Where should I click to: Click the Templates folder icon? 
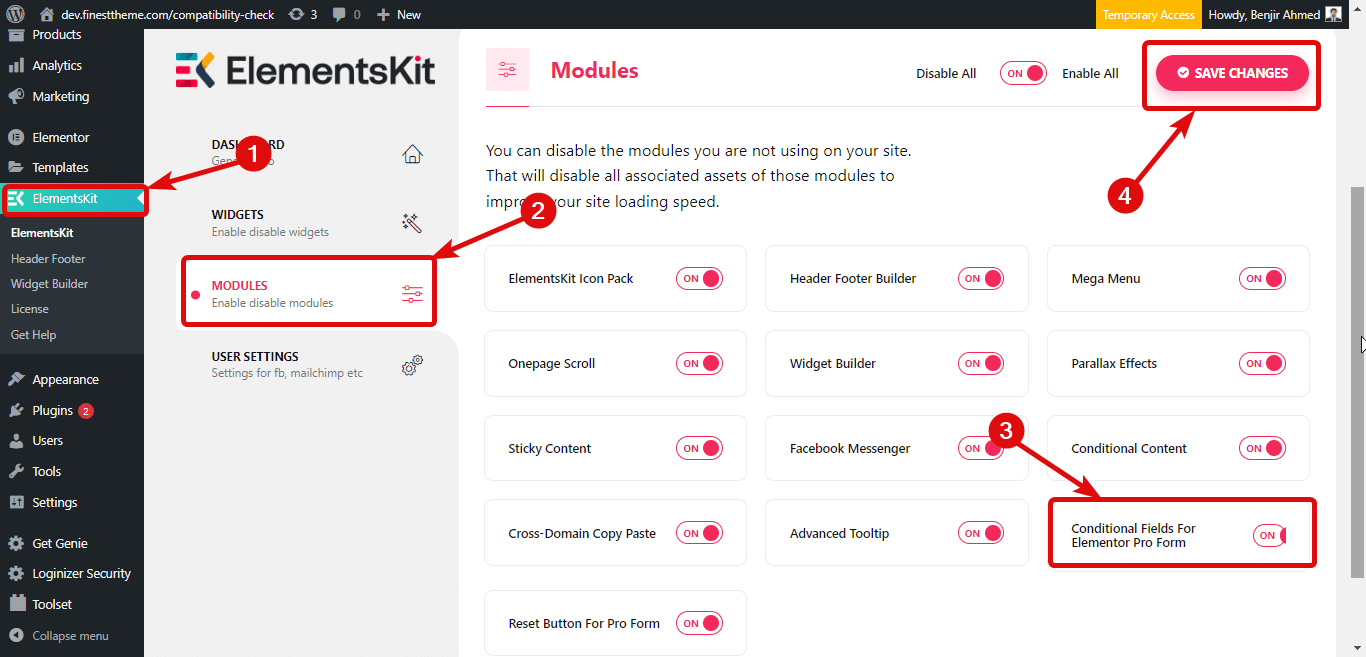[x=16, y=167]
